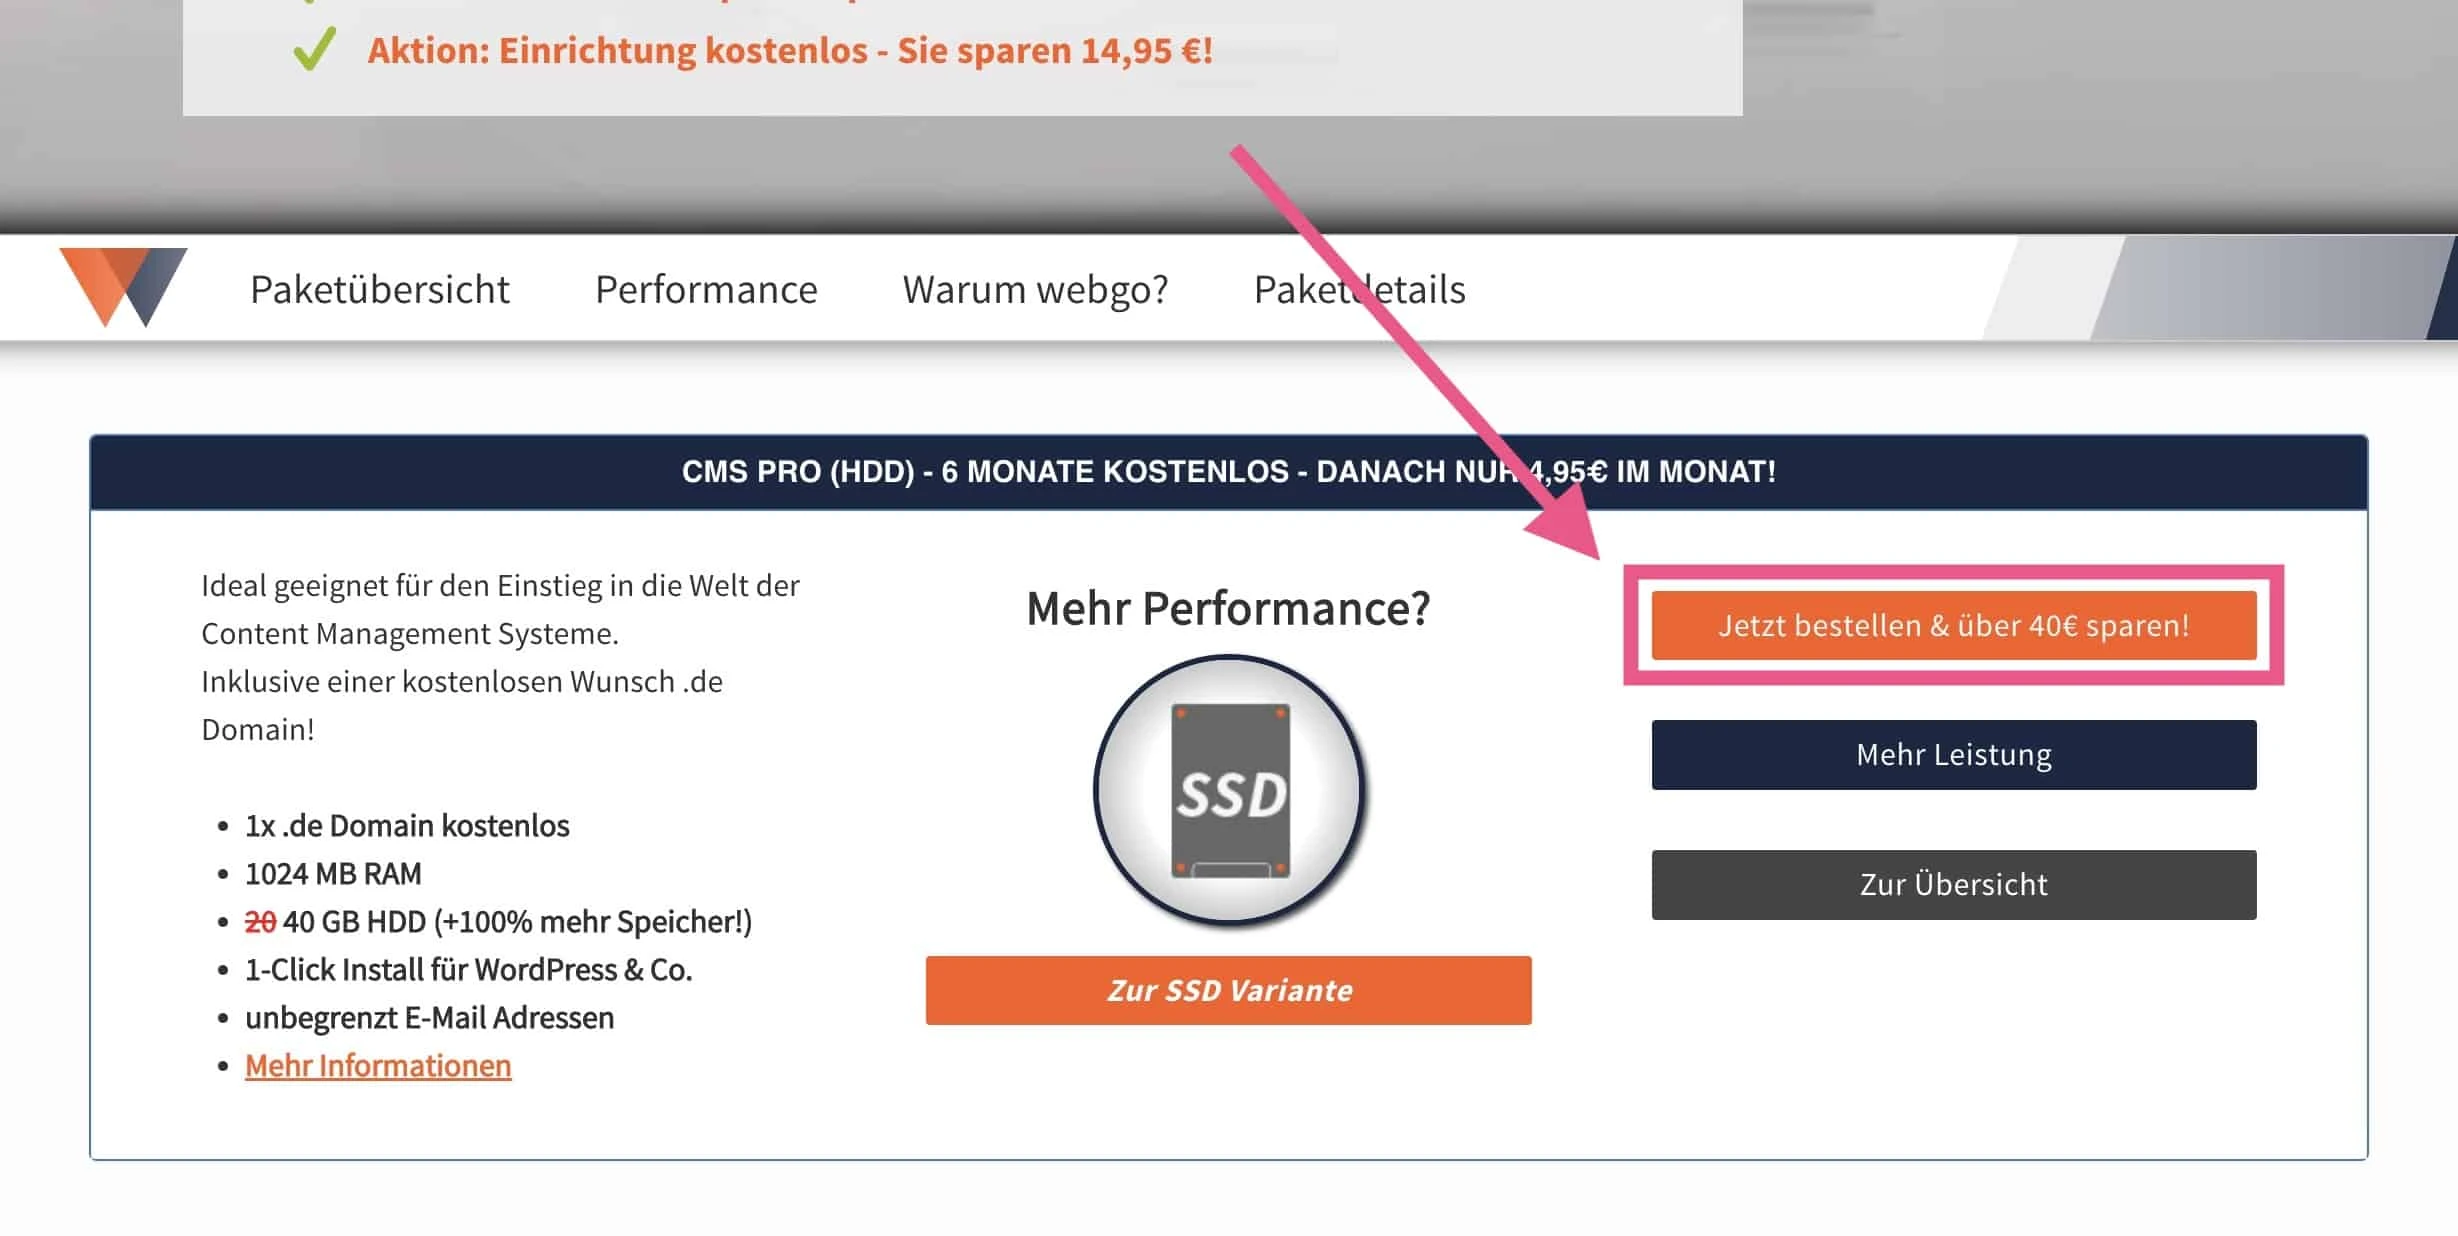Click the crossed-out 20 GB storage value
Image resolution: width=2458 pixels, height=1236 pixels.
pos(259,922)
